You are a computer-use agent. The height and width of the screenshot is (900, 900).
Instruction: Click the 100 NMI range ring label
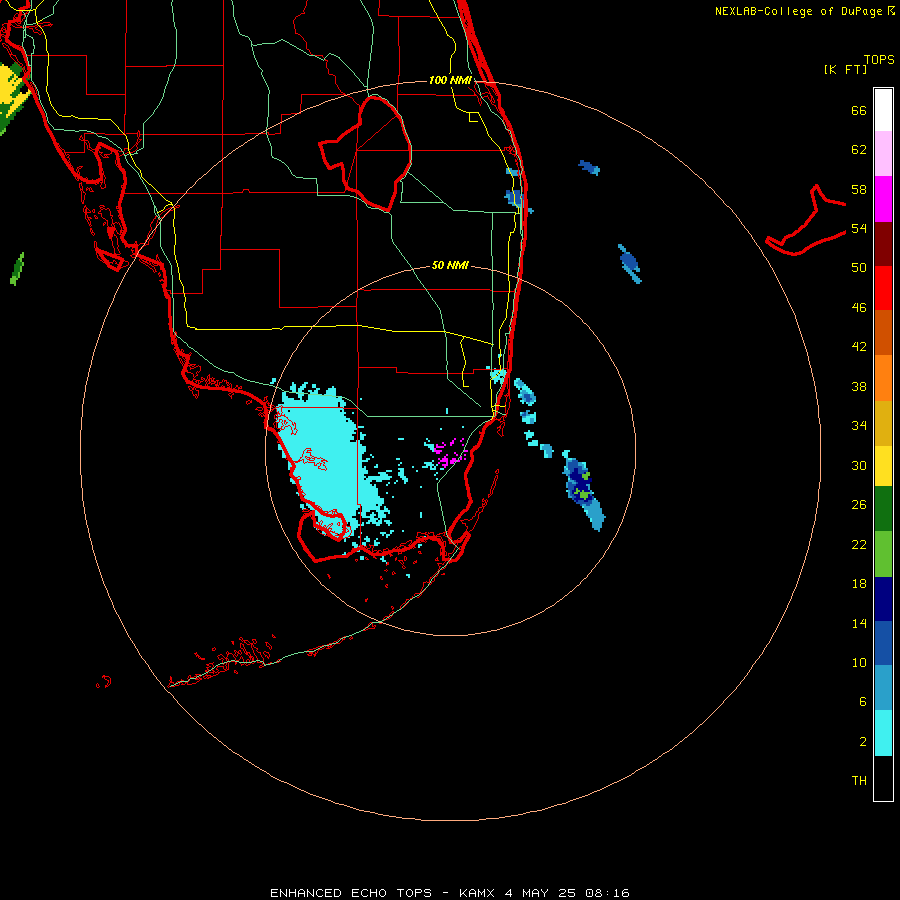[450, 80]
